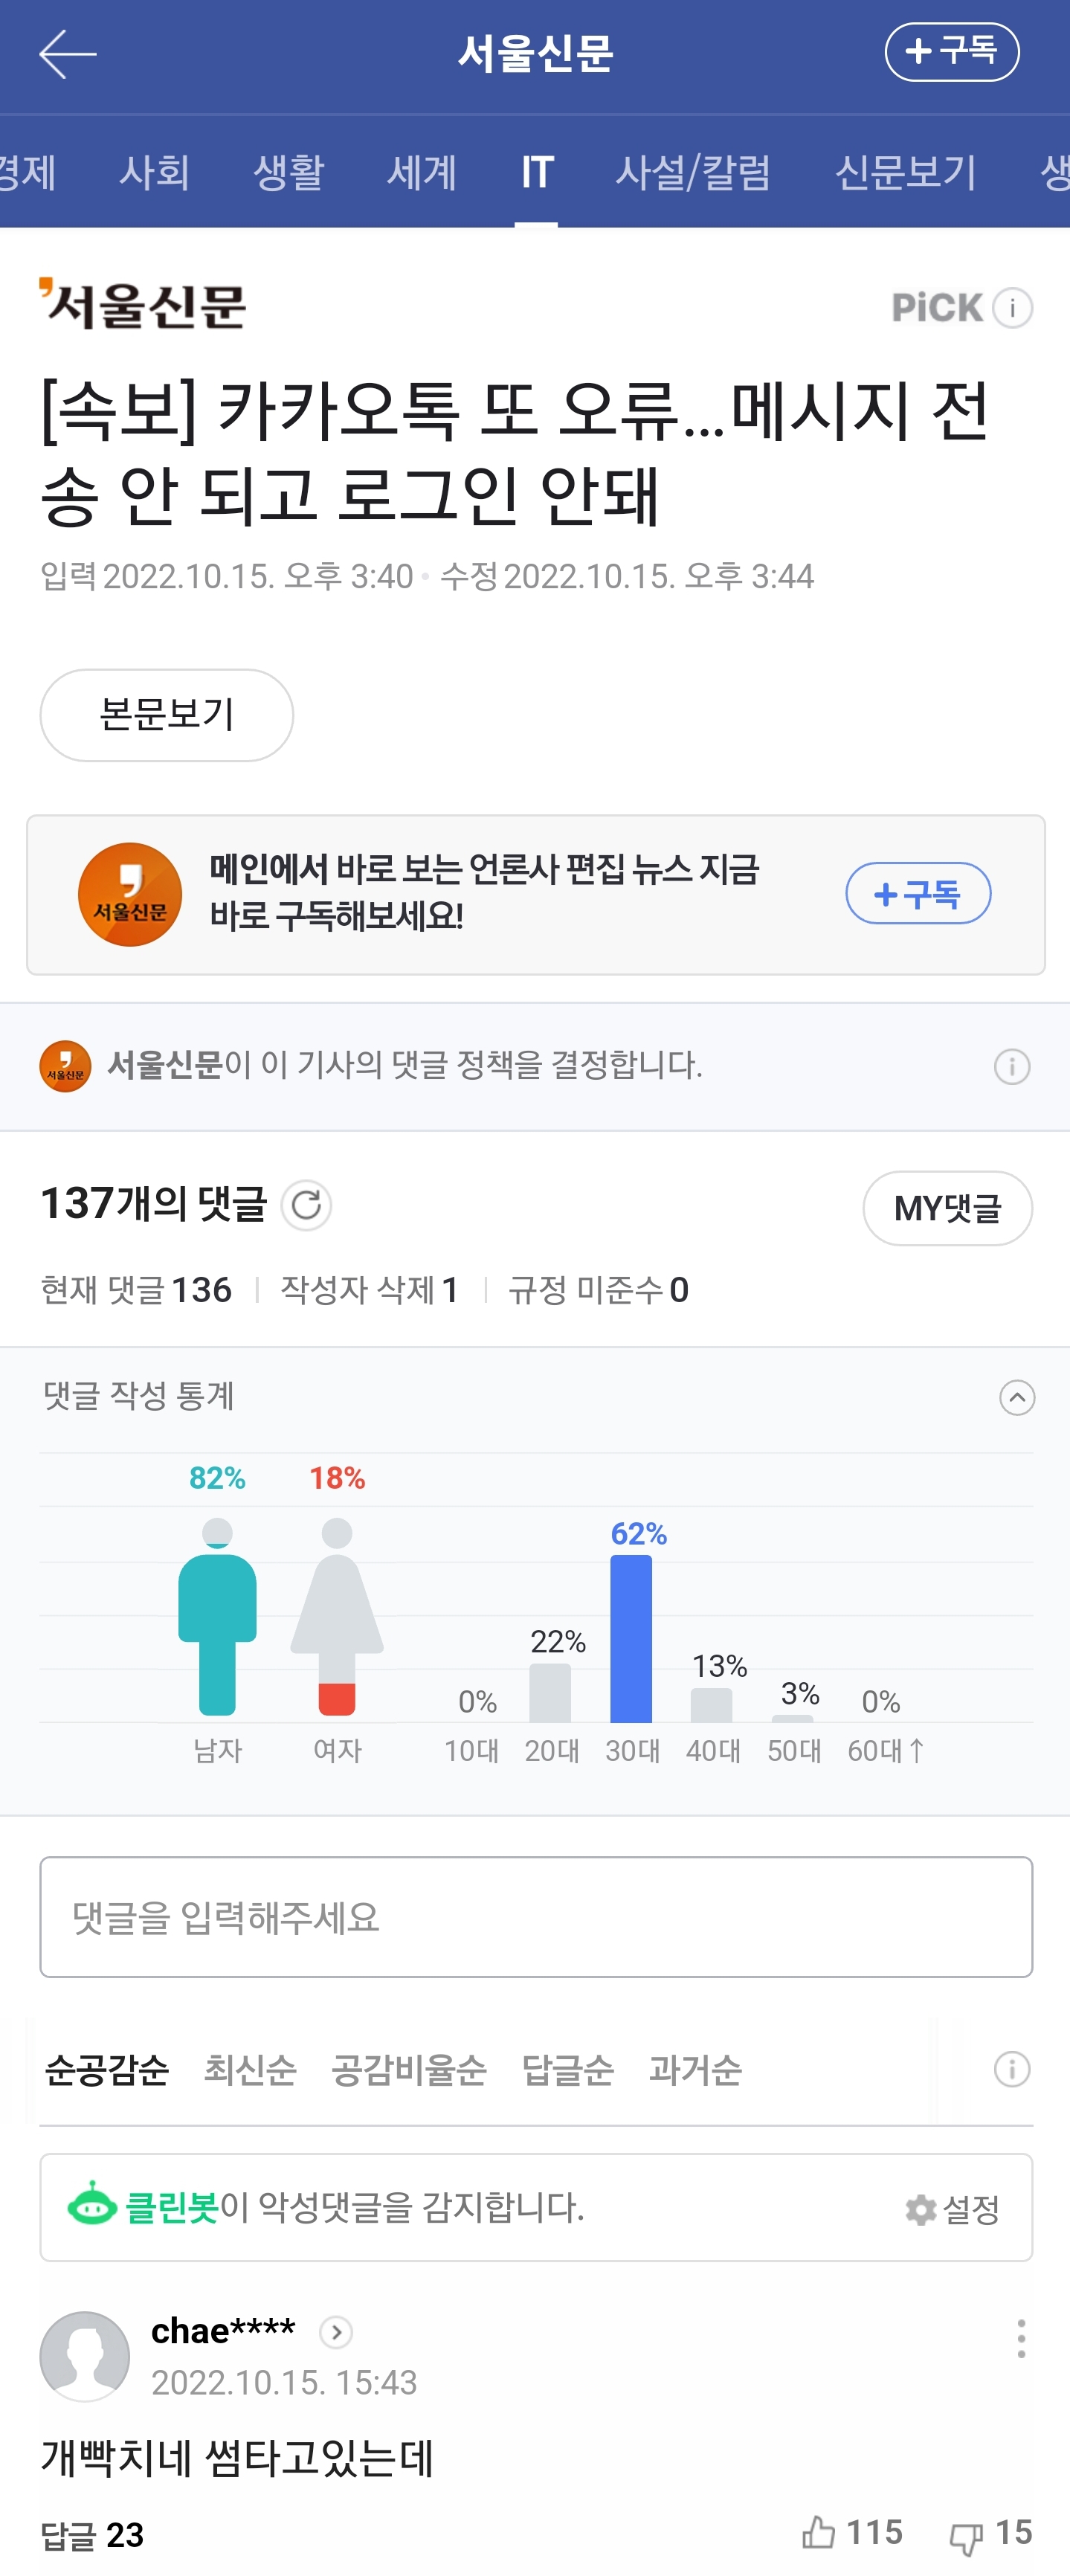This screenshot has height=2576, width=1070.
Task: Like the comment with thumbs up
Action: click(x=819, y=2532)
